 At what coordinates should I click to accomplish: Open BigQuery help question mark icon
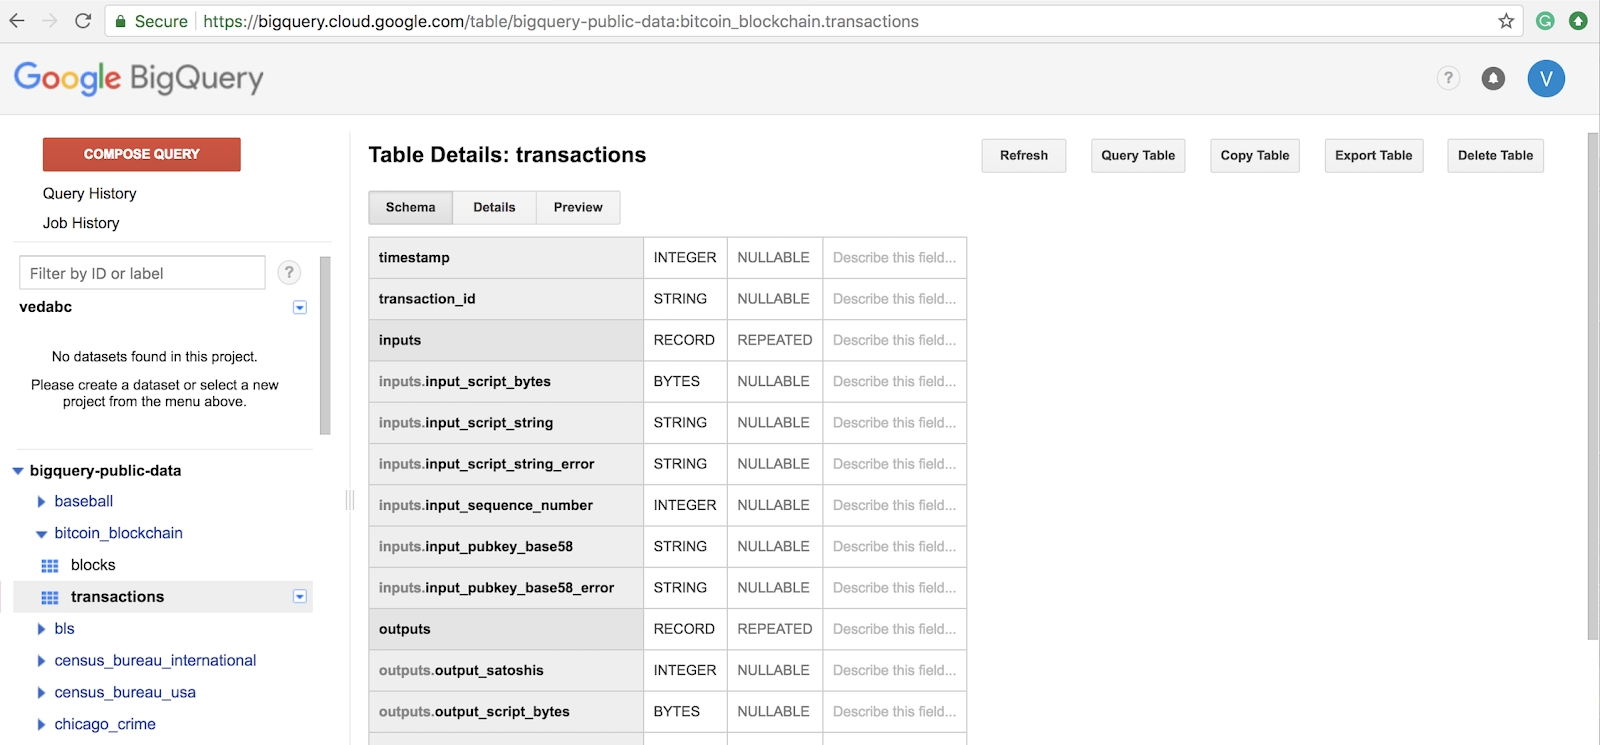tap(1448, 78)
